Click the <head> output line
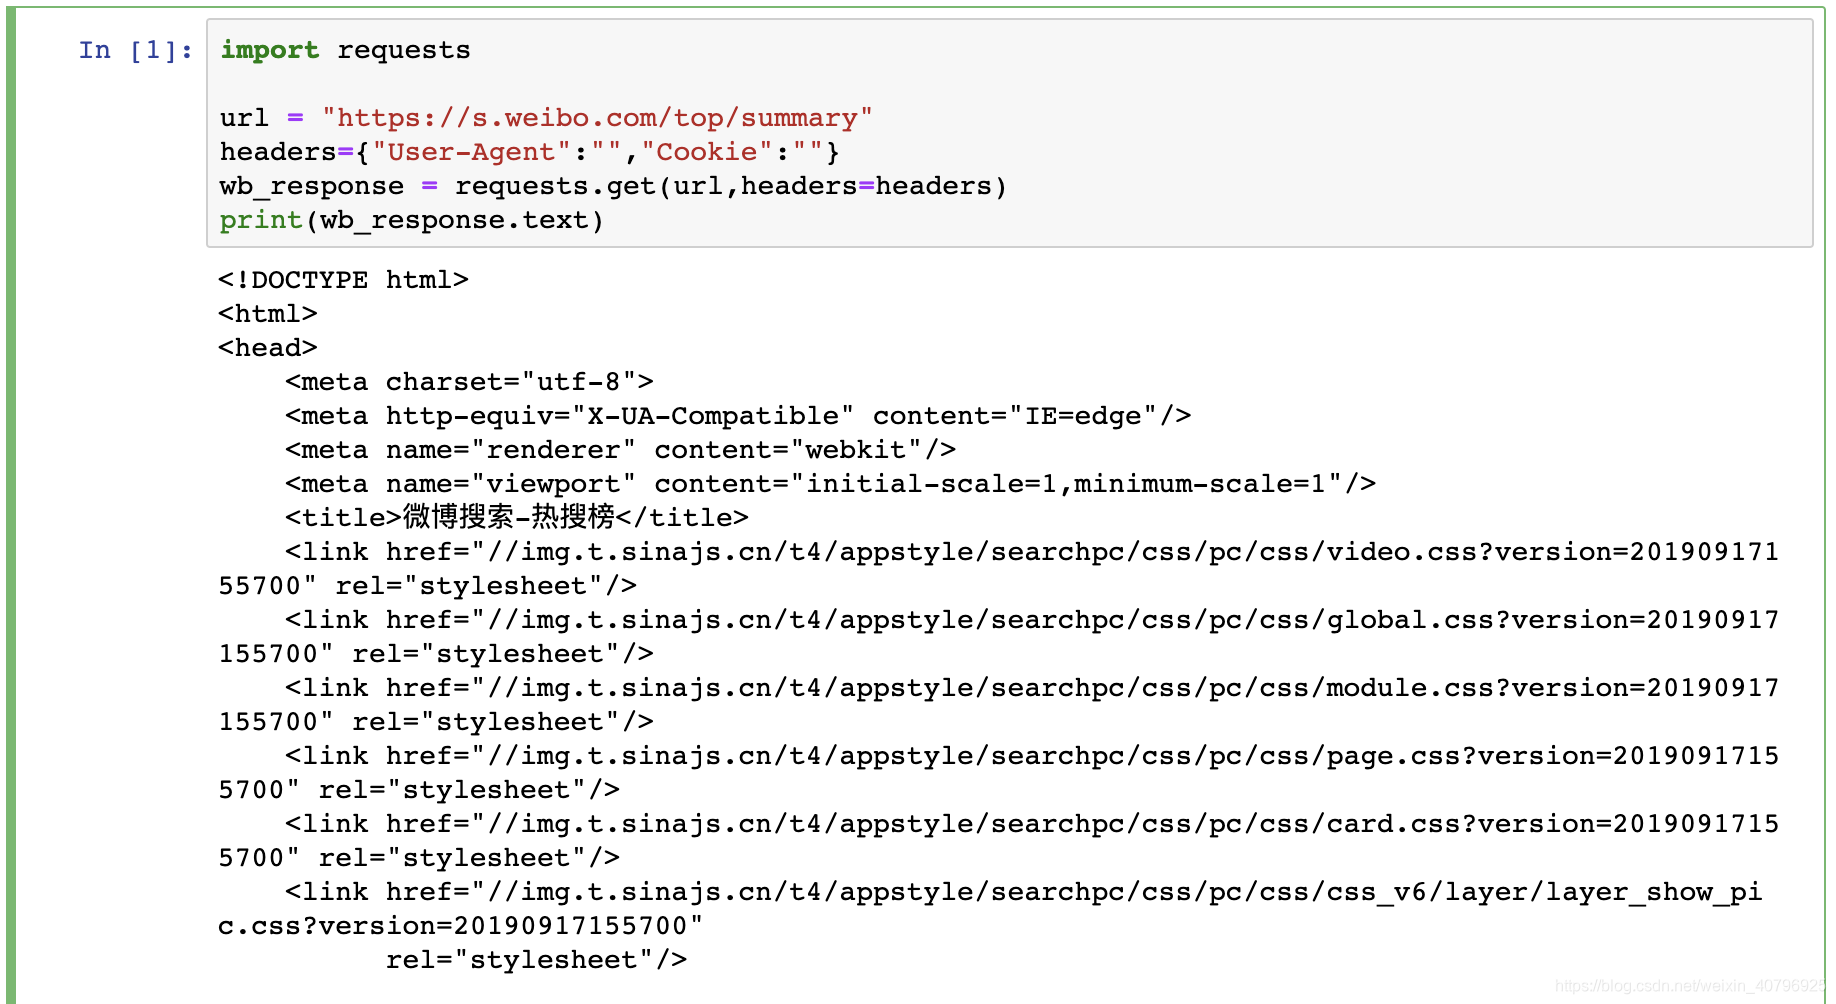The width and height of the screenshot is (1836, 1004). point(268,348)
